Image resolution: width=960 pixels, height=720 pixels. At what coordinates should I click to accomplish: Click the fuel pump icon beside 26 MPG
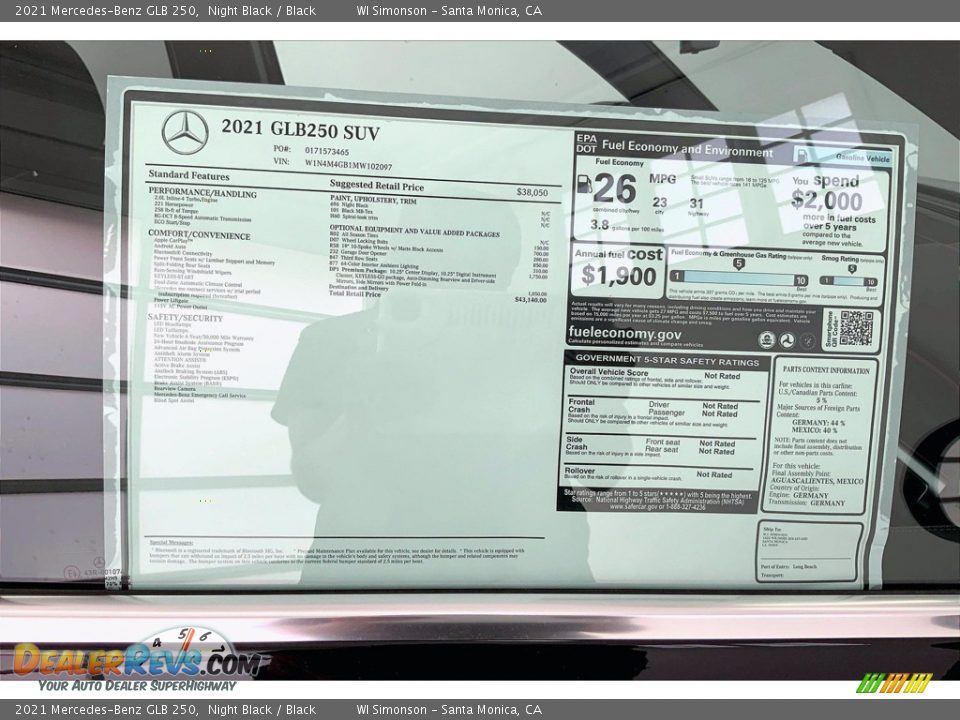(585, 184)
